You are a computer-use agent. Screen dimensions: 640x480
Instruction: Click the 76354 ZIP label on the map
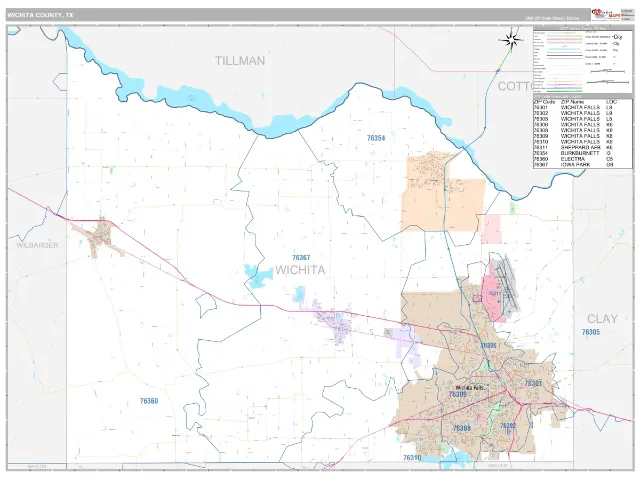376,138
